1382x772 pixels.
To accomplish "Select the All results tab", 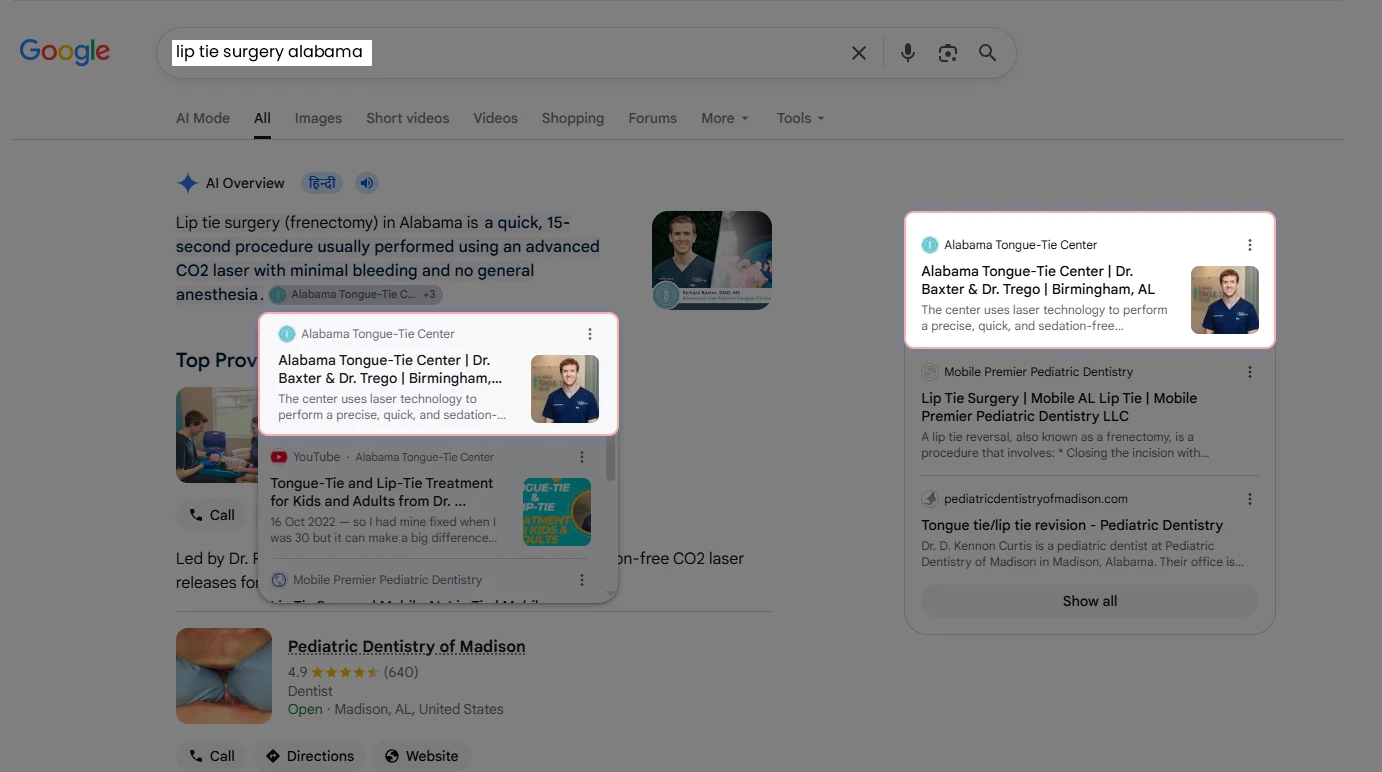I will pos(262,118).
